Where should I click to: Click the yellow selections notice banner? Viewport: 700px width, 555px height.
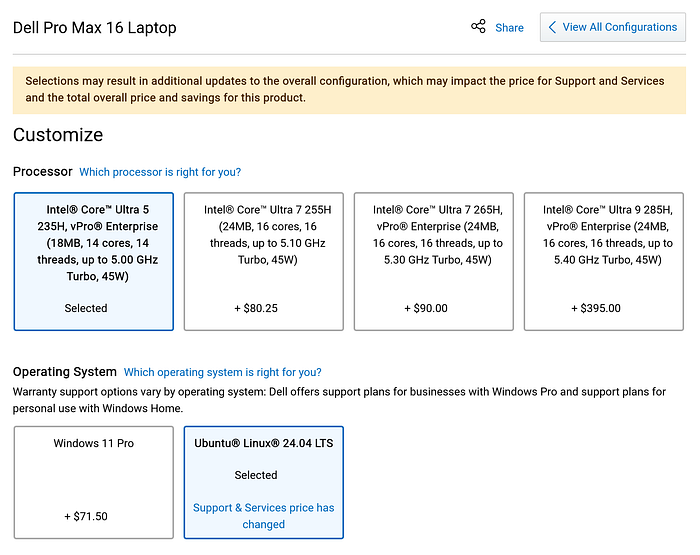pos(349,90)
